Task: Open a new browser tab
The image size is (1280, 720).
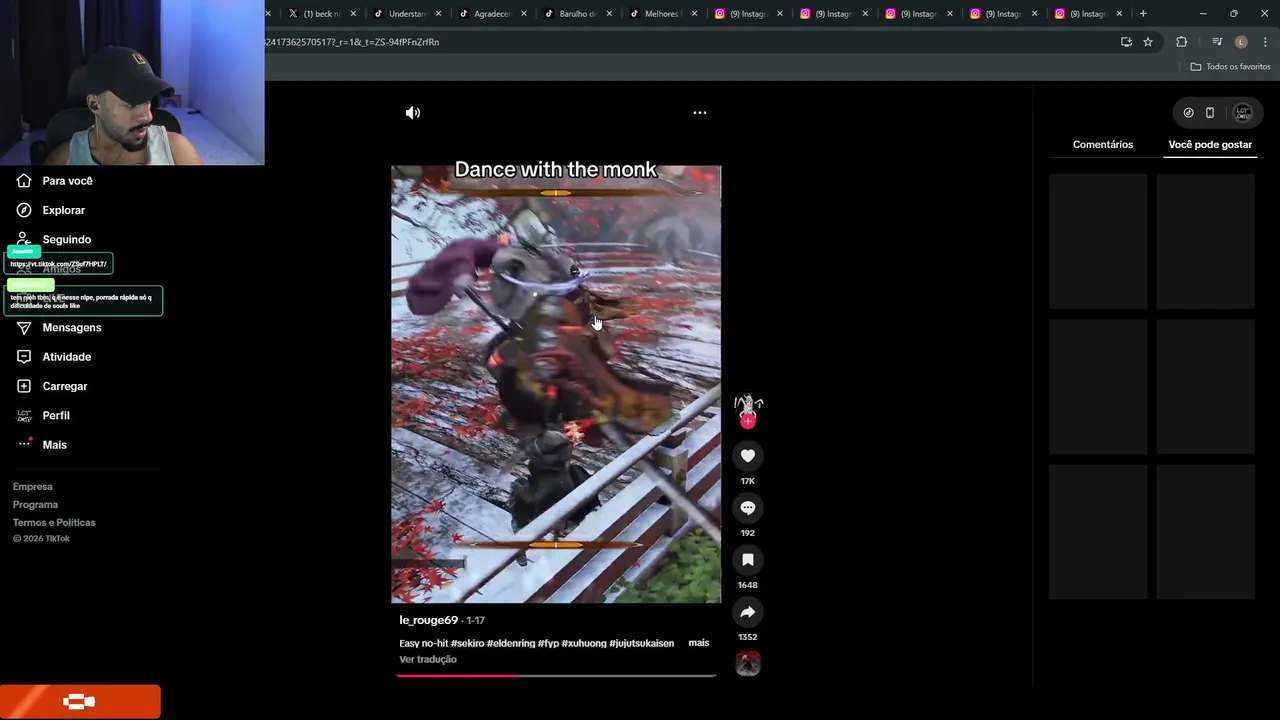Action: (1143, 14)
